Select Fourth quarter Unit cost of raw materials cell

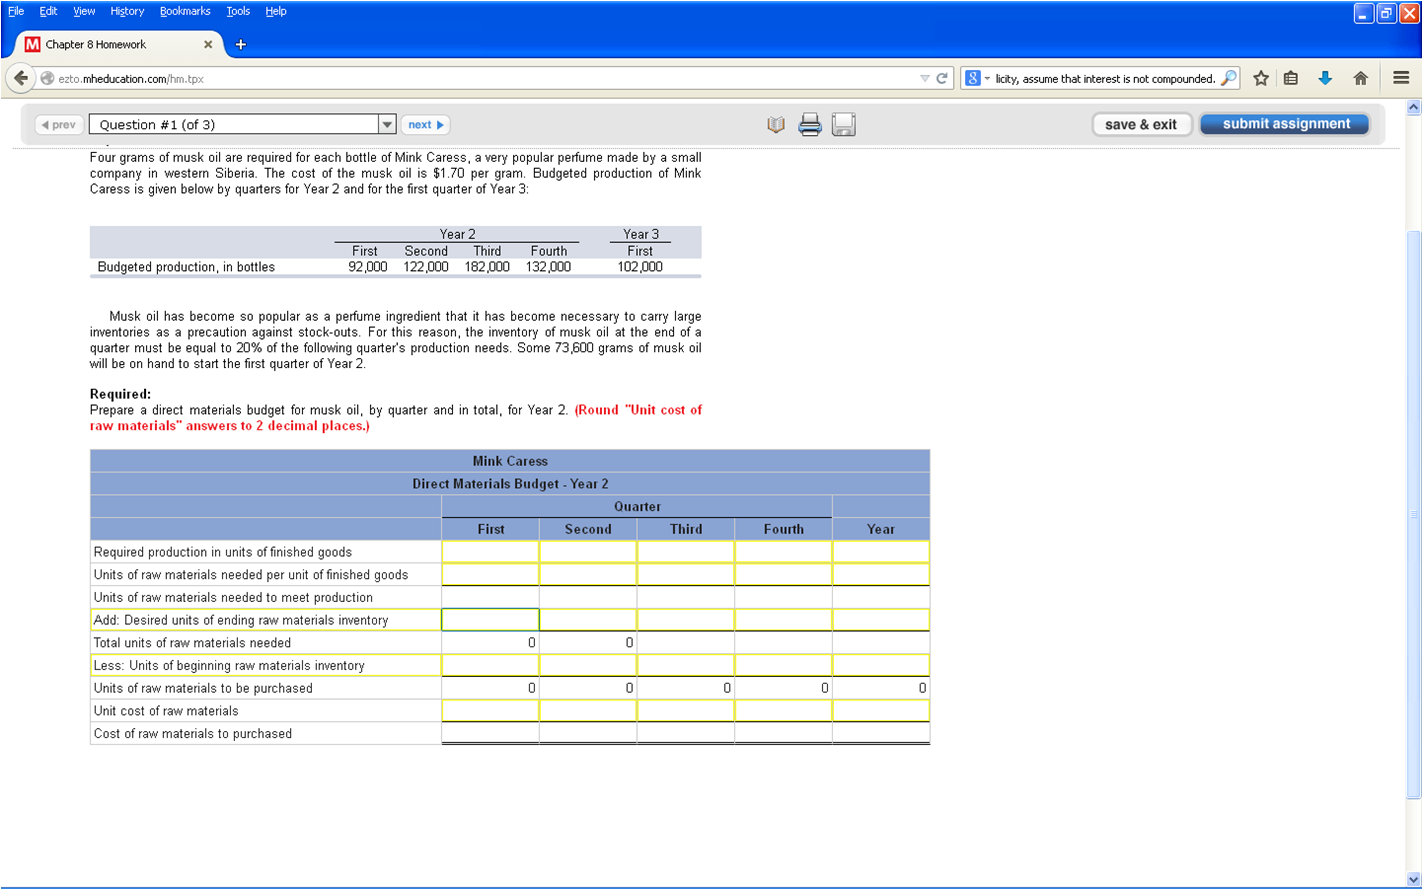coord(783,711)
